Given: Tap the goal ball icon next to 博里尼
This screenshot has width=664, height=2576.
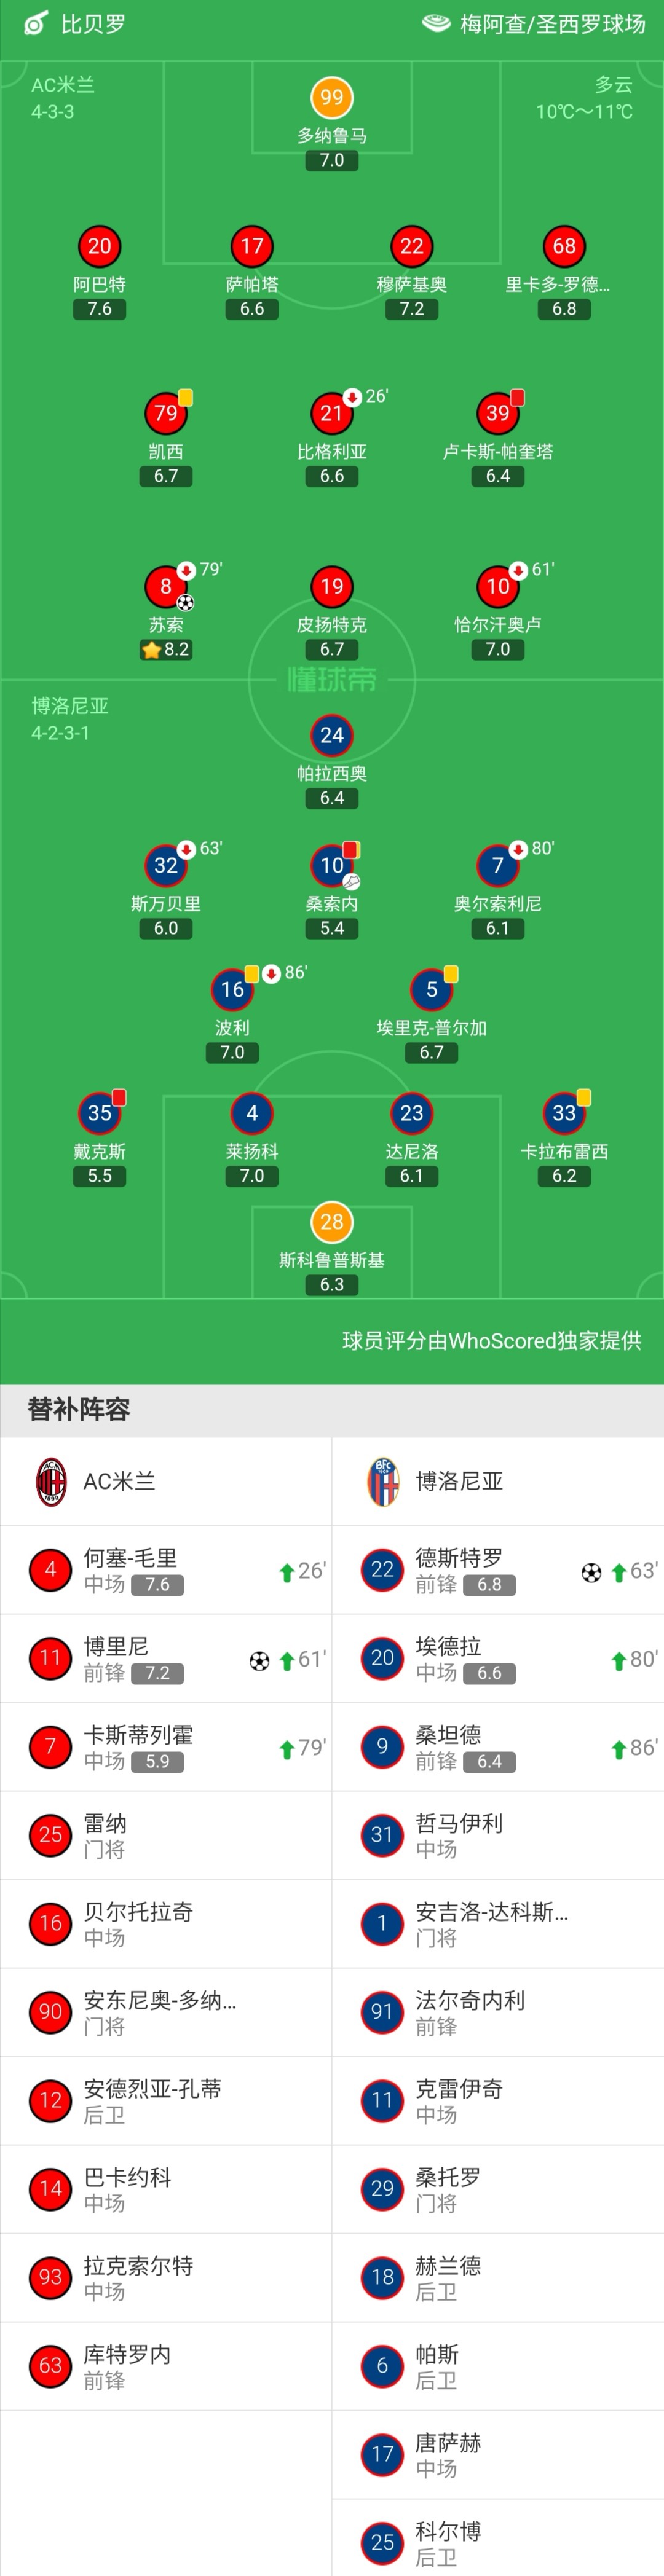Looking at the screenshot, I should tap(259, 1661).
